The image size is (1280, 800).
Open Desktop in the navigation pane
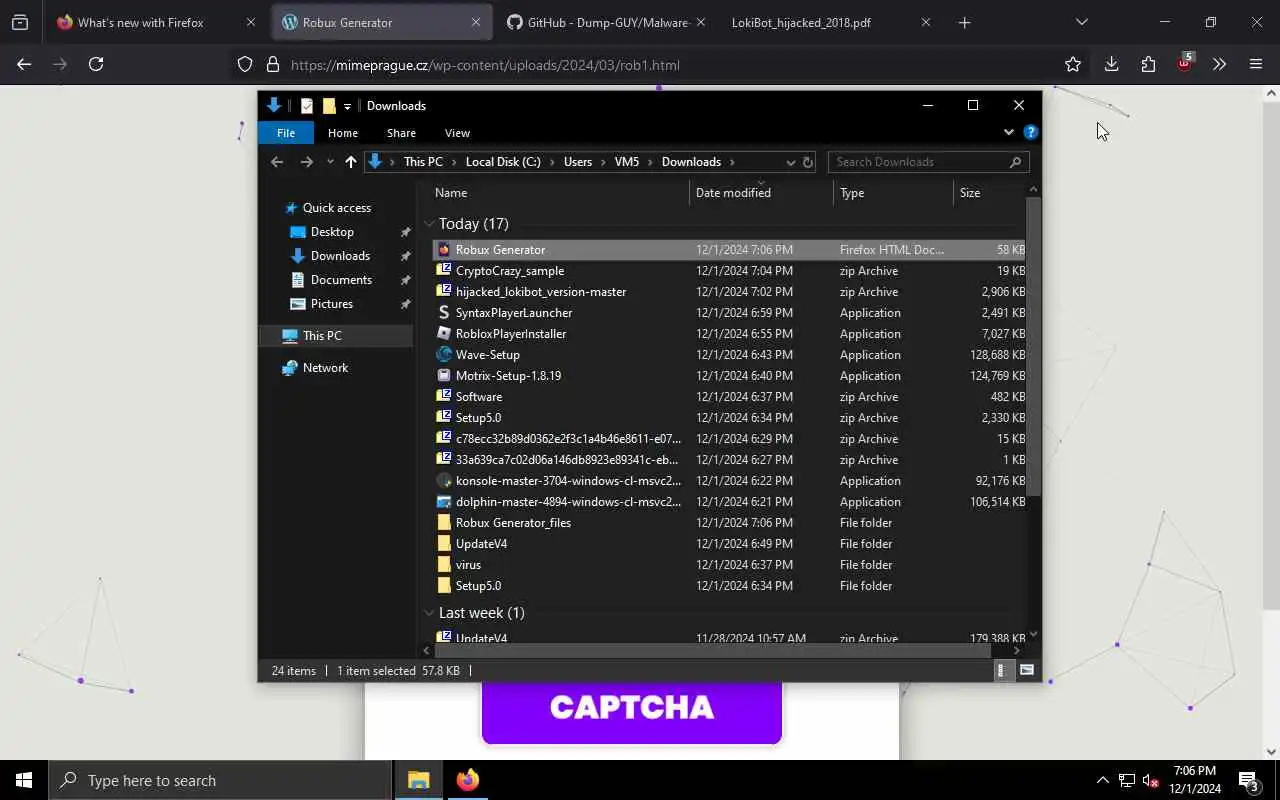332,232
